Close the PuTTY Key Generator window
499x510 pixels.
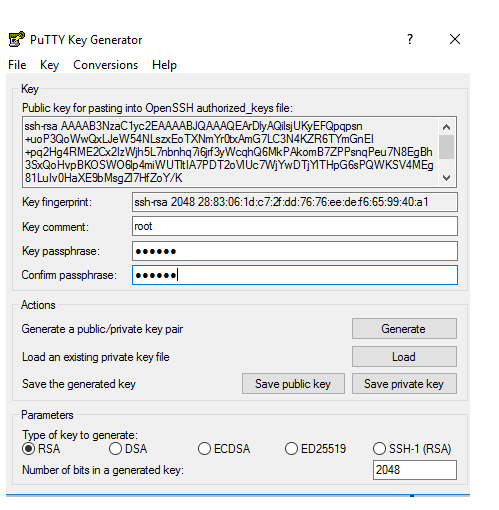(x=455, y=39)
